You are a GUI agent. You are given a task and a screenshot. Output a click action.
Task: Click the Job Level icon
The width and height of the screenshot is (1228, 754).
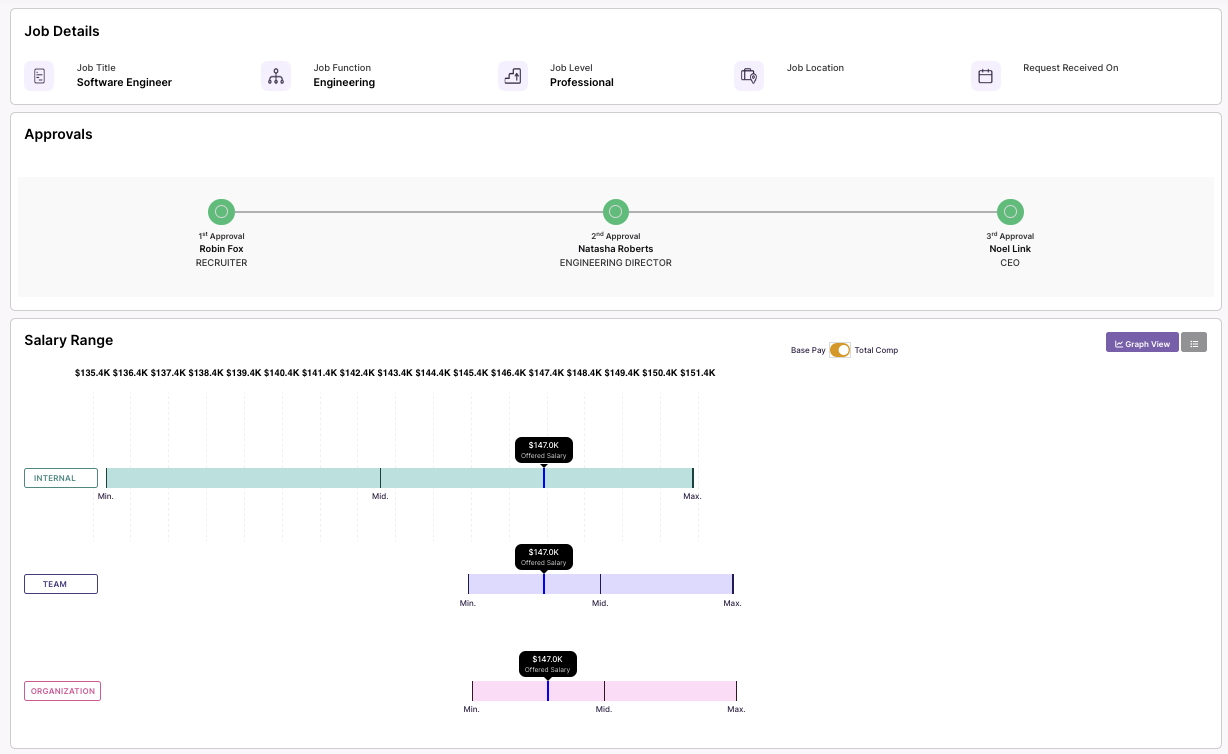pos(512,75)
